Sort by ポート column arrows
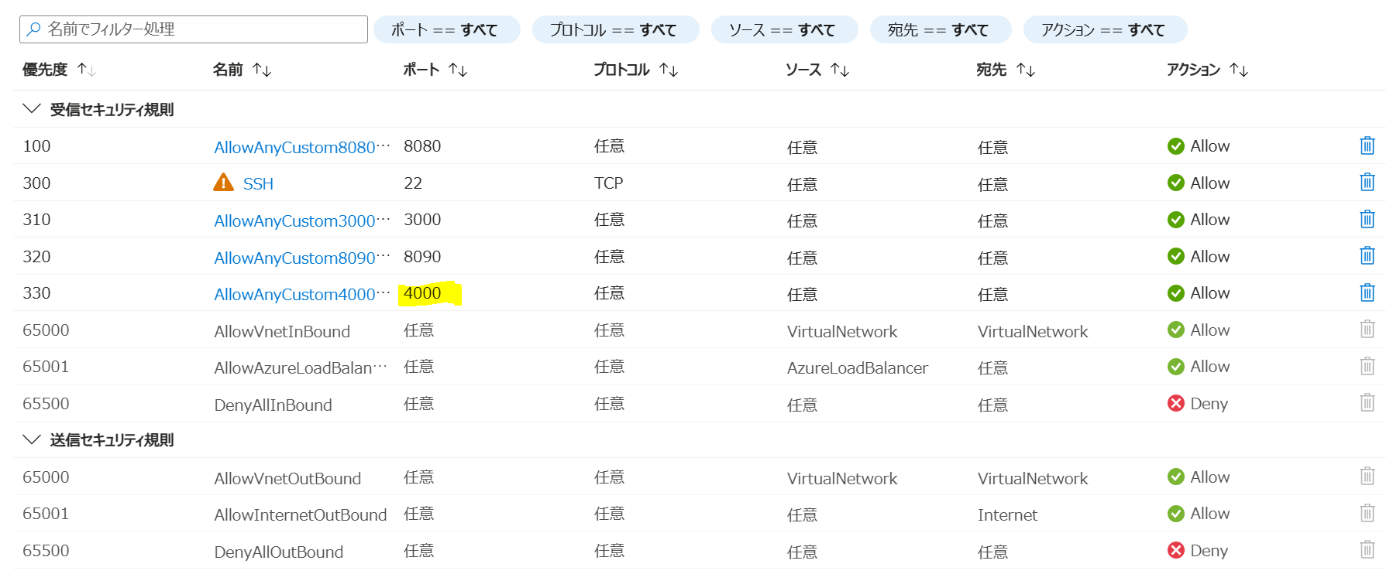The width and height of the screenshot is (1400, 581). pyautogui.click(x=458, y=70)
